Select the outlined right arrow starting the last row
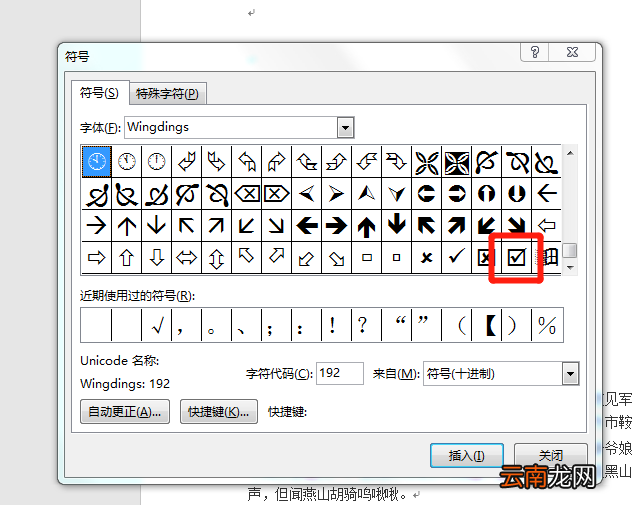633x505 pixels. point(96,257)
